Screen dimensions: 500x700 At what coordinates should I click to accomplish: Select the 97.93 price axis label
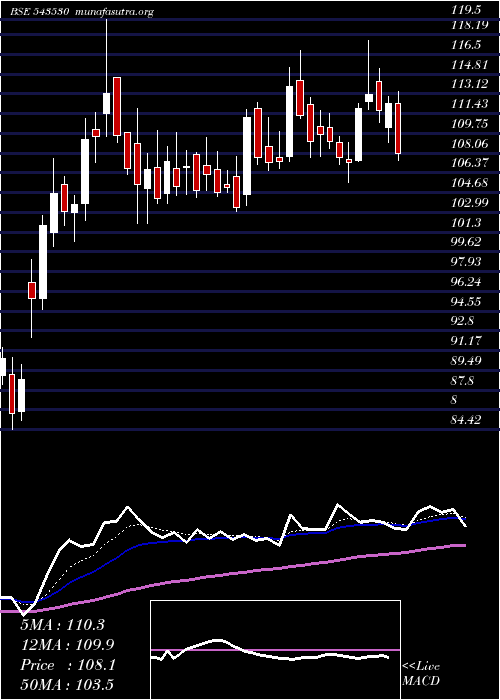click(x=466, y=262)
